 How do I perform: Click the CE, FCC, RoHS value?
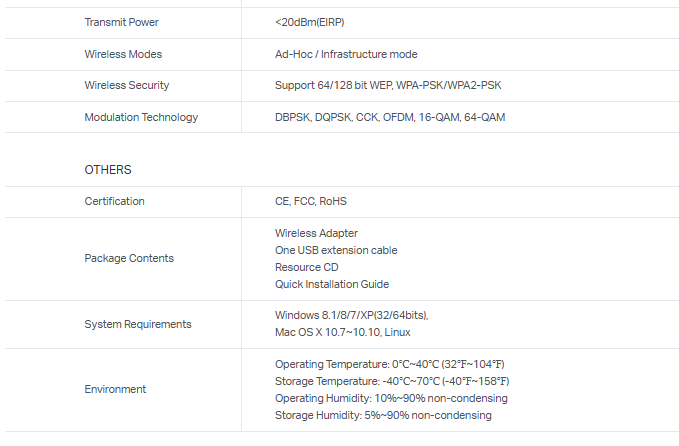(x=311, y=201)
